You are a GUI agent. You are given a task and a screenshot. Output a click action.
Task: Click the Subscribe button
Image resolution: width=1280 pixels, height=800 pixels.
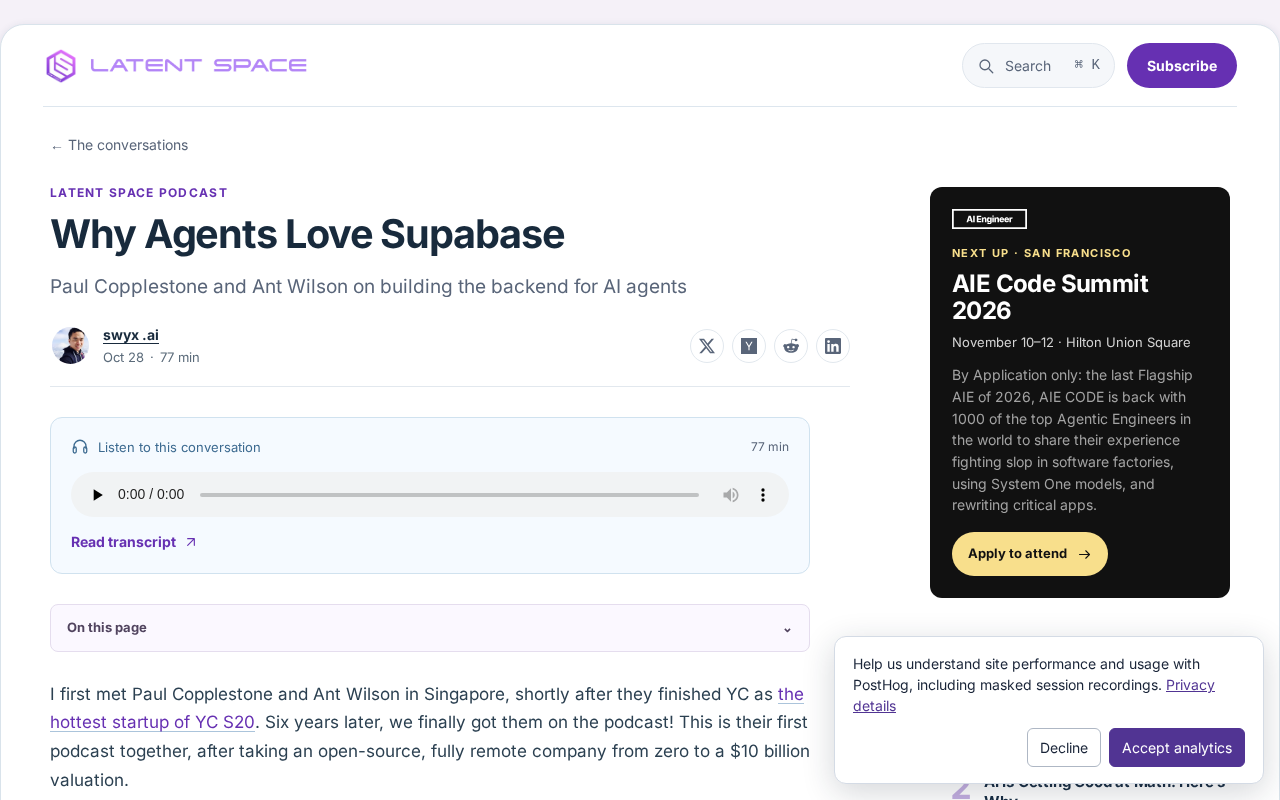(1182, 66)
